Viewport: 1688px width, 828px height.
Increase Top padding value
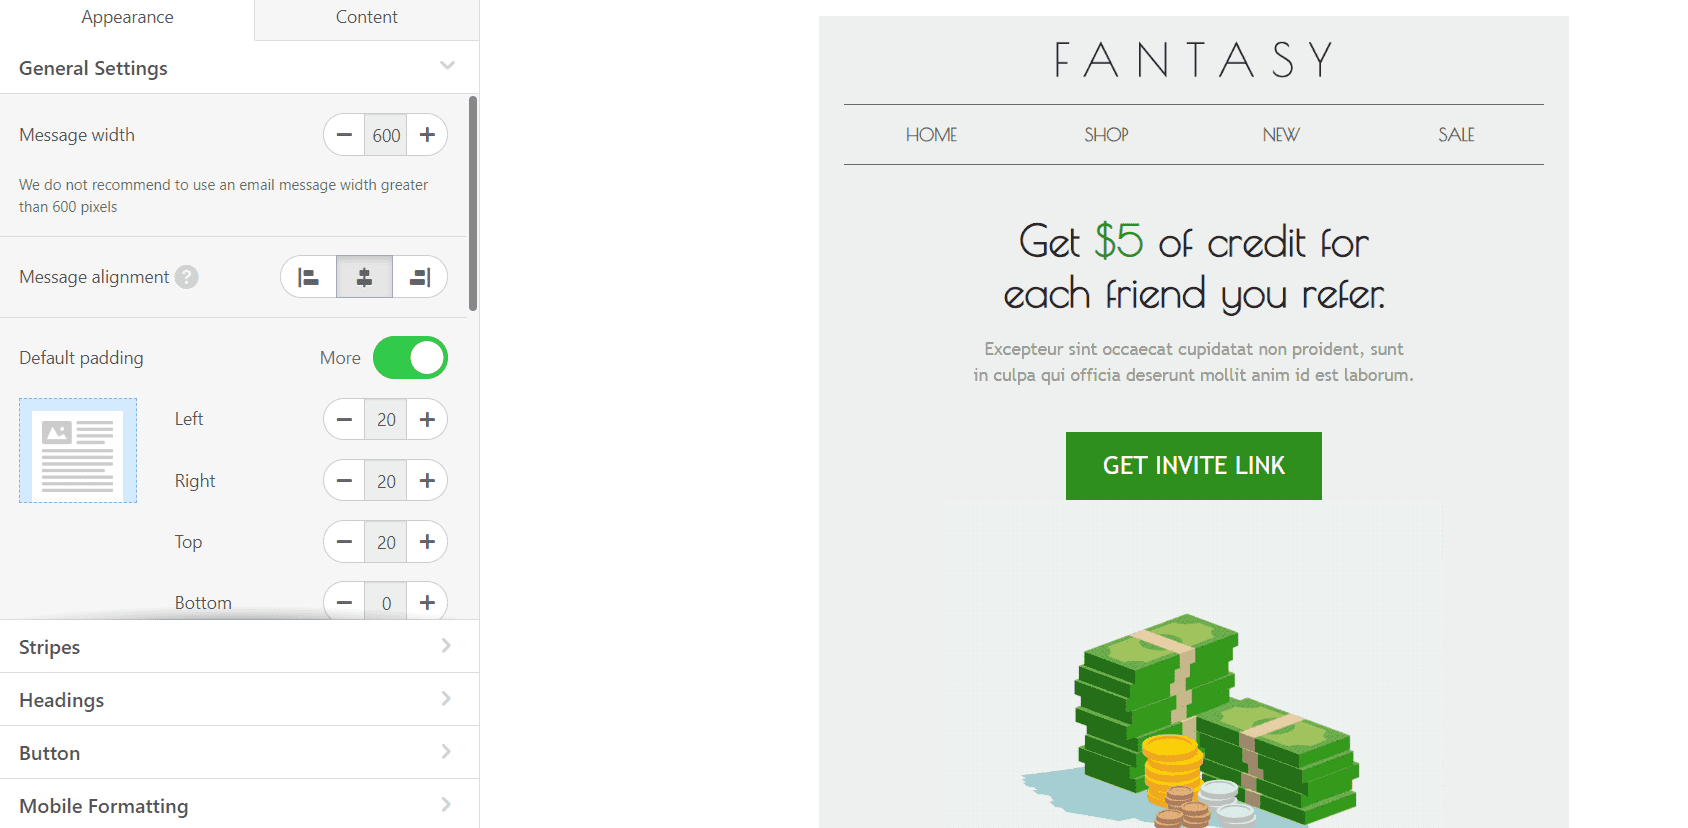pos(427,542)
